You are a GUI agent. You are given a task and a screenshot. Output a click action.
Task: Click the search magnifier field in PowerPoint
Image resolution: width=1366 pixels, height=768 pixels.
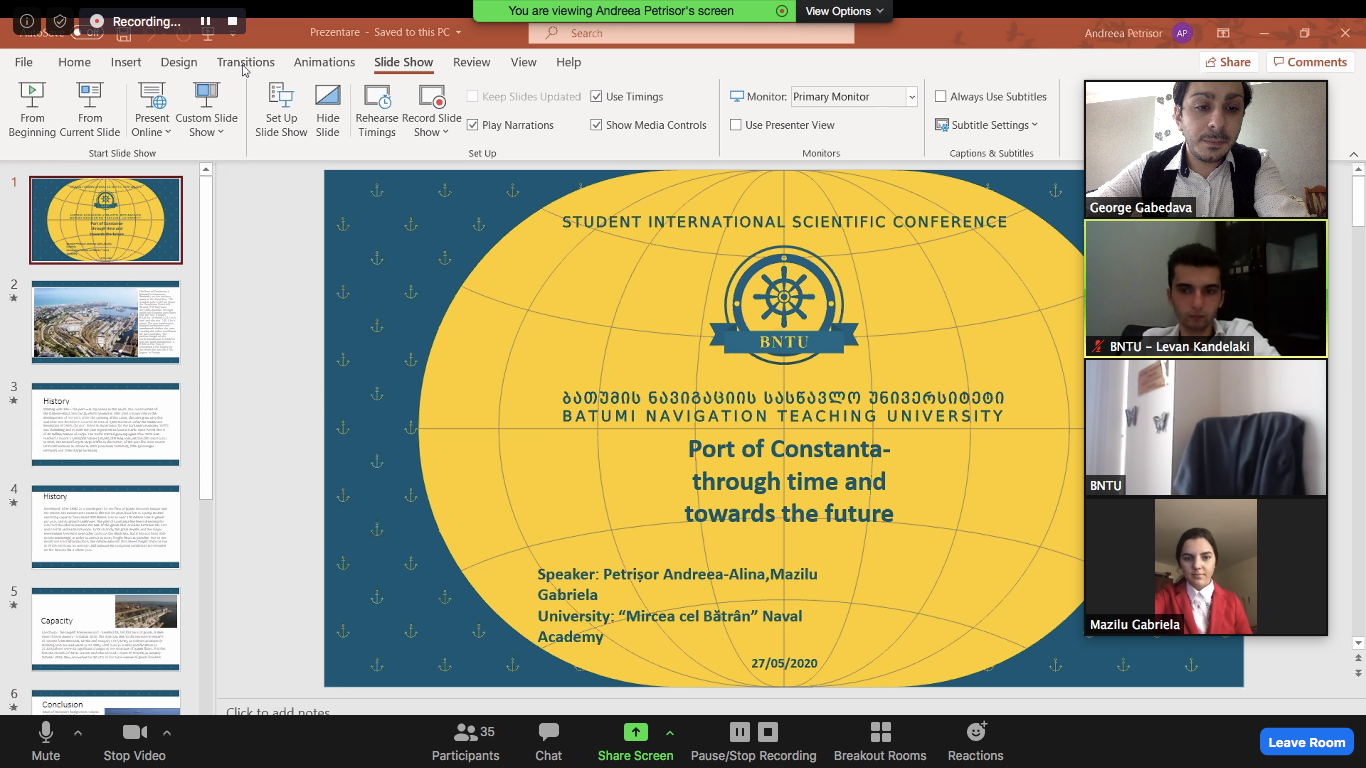tap(691, 33)
